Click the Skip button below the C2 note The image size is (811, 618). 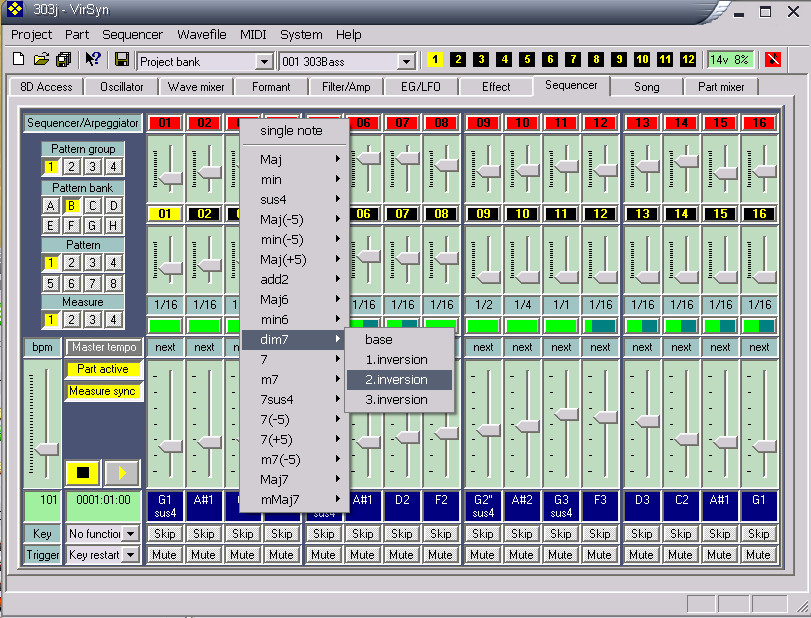tap(681, 533)
